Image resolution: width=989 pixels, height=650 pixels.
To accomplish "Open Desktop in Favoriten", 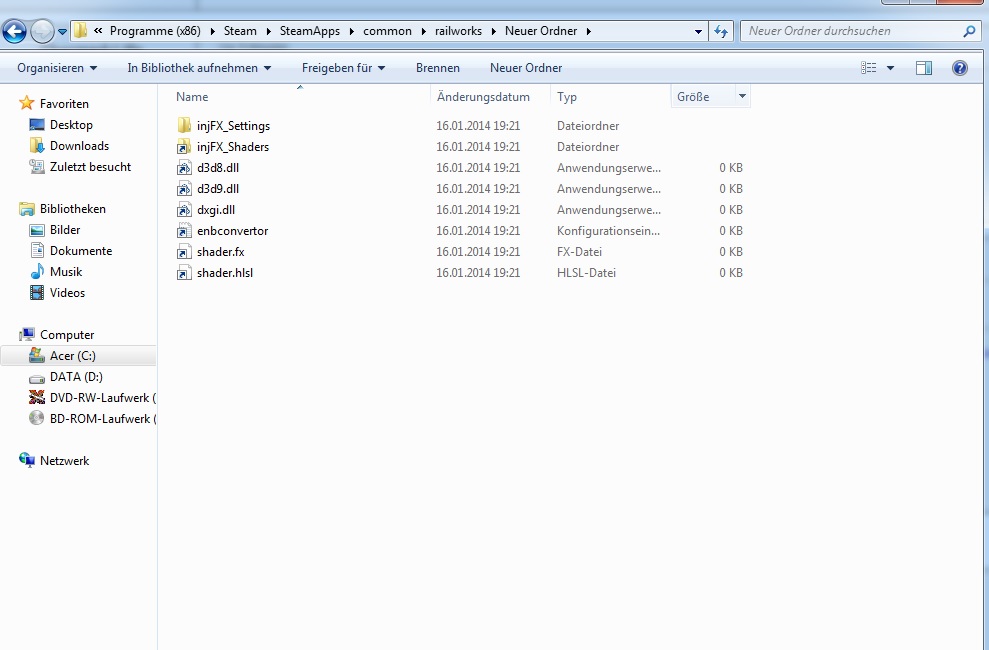I will coord(71,125).
